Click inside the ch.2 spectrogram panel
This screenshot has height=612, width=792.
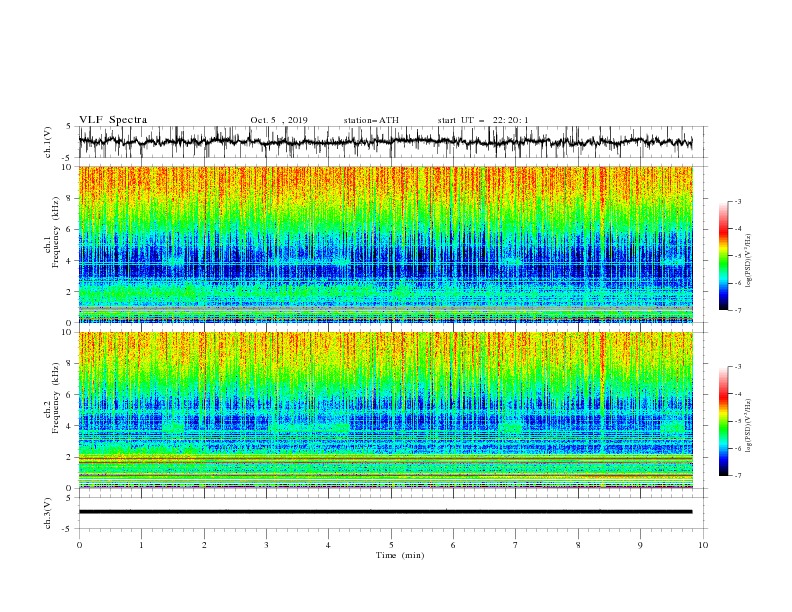[386, 410]
